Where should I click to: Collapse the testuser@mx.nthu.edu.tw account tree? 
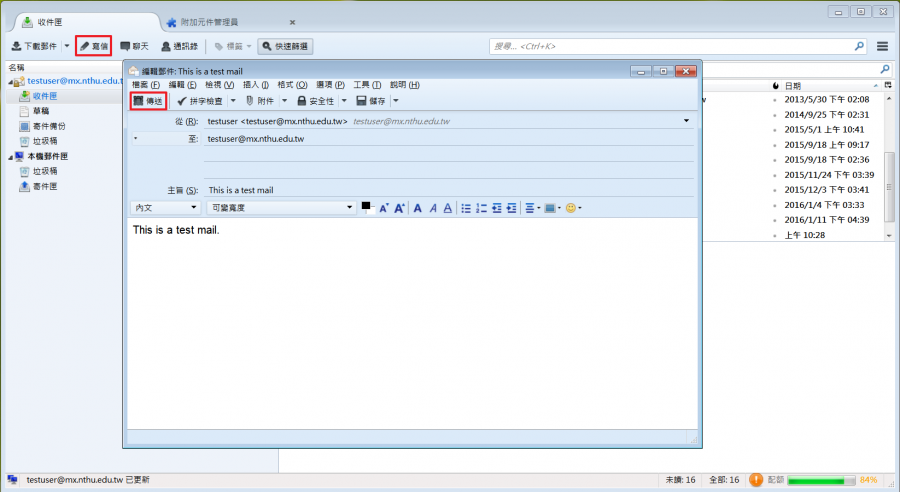(9, 81)
